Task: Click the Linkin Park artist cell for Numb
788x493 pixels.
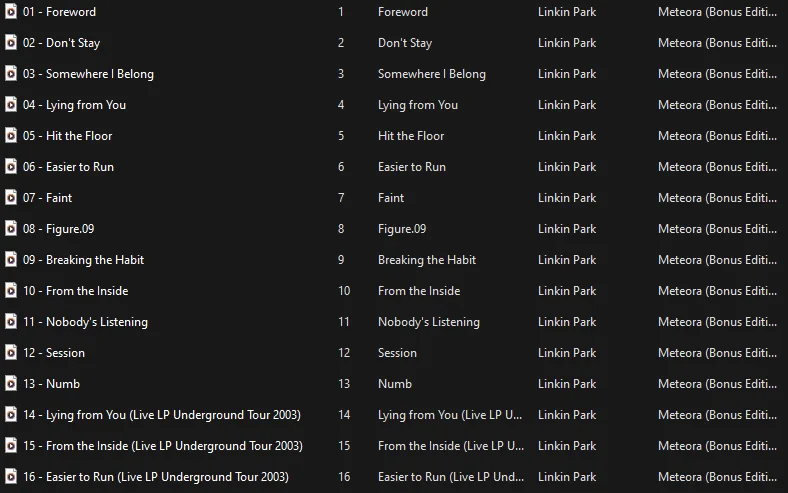Action: tap(567, 384)
